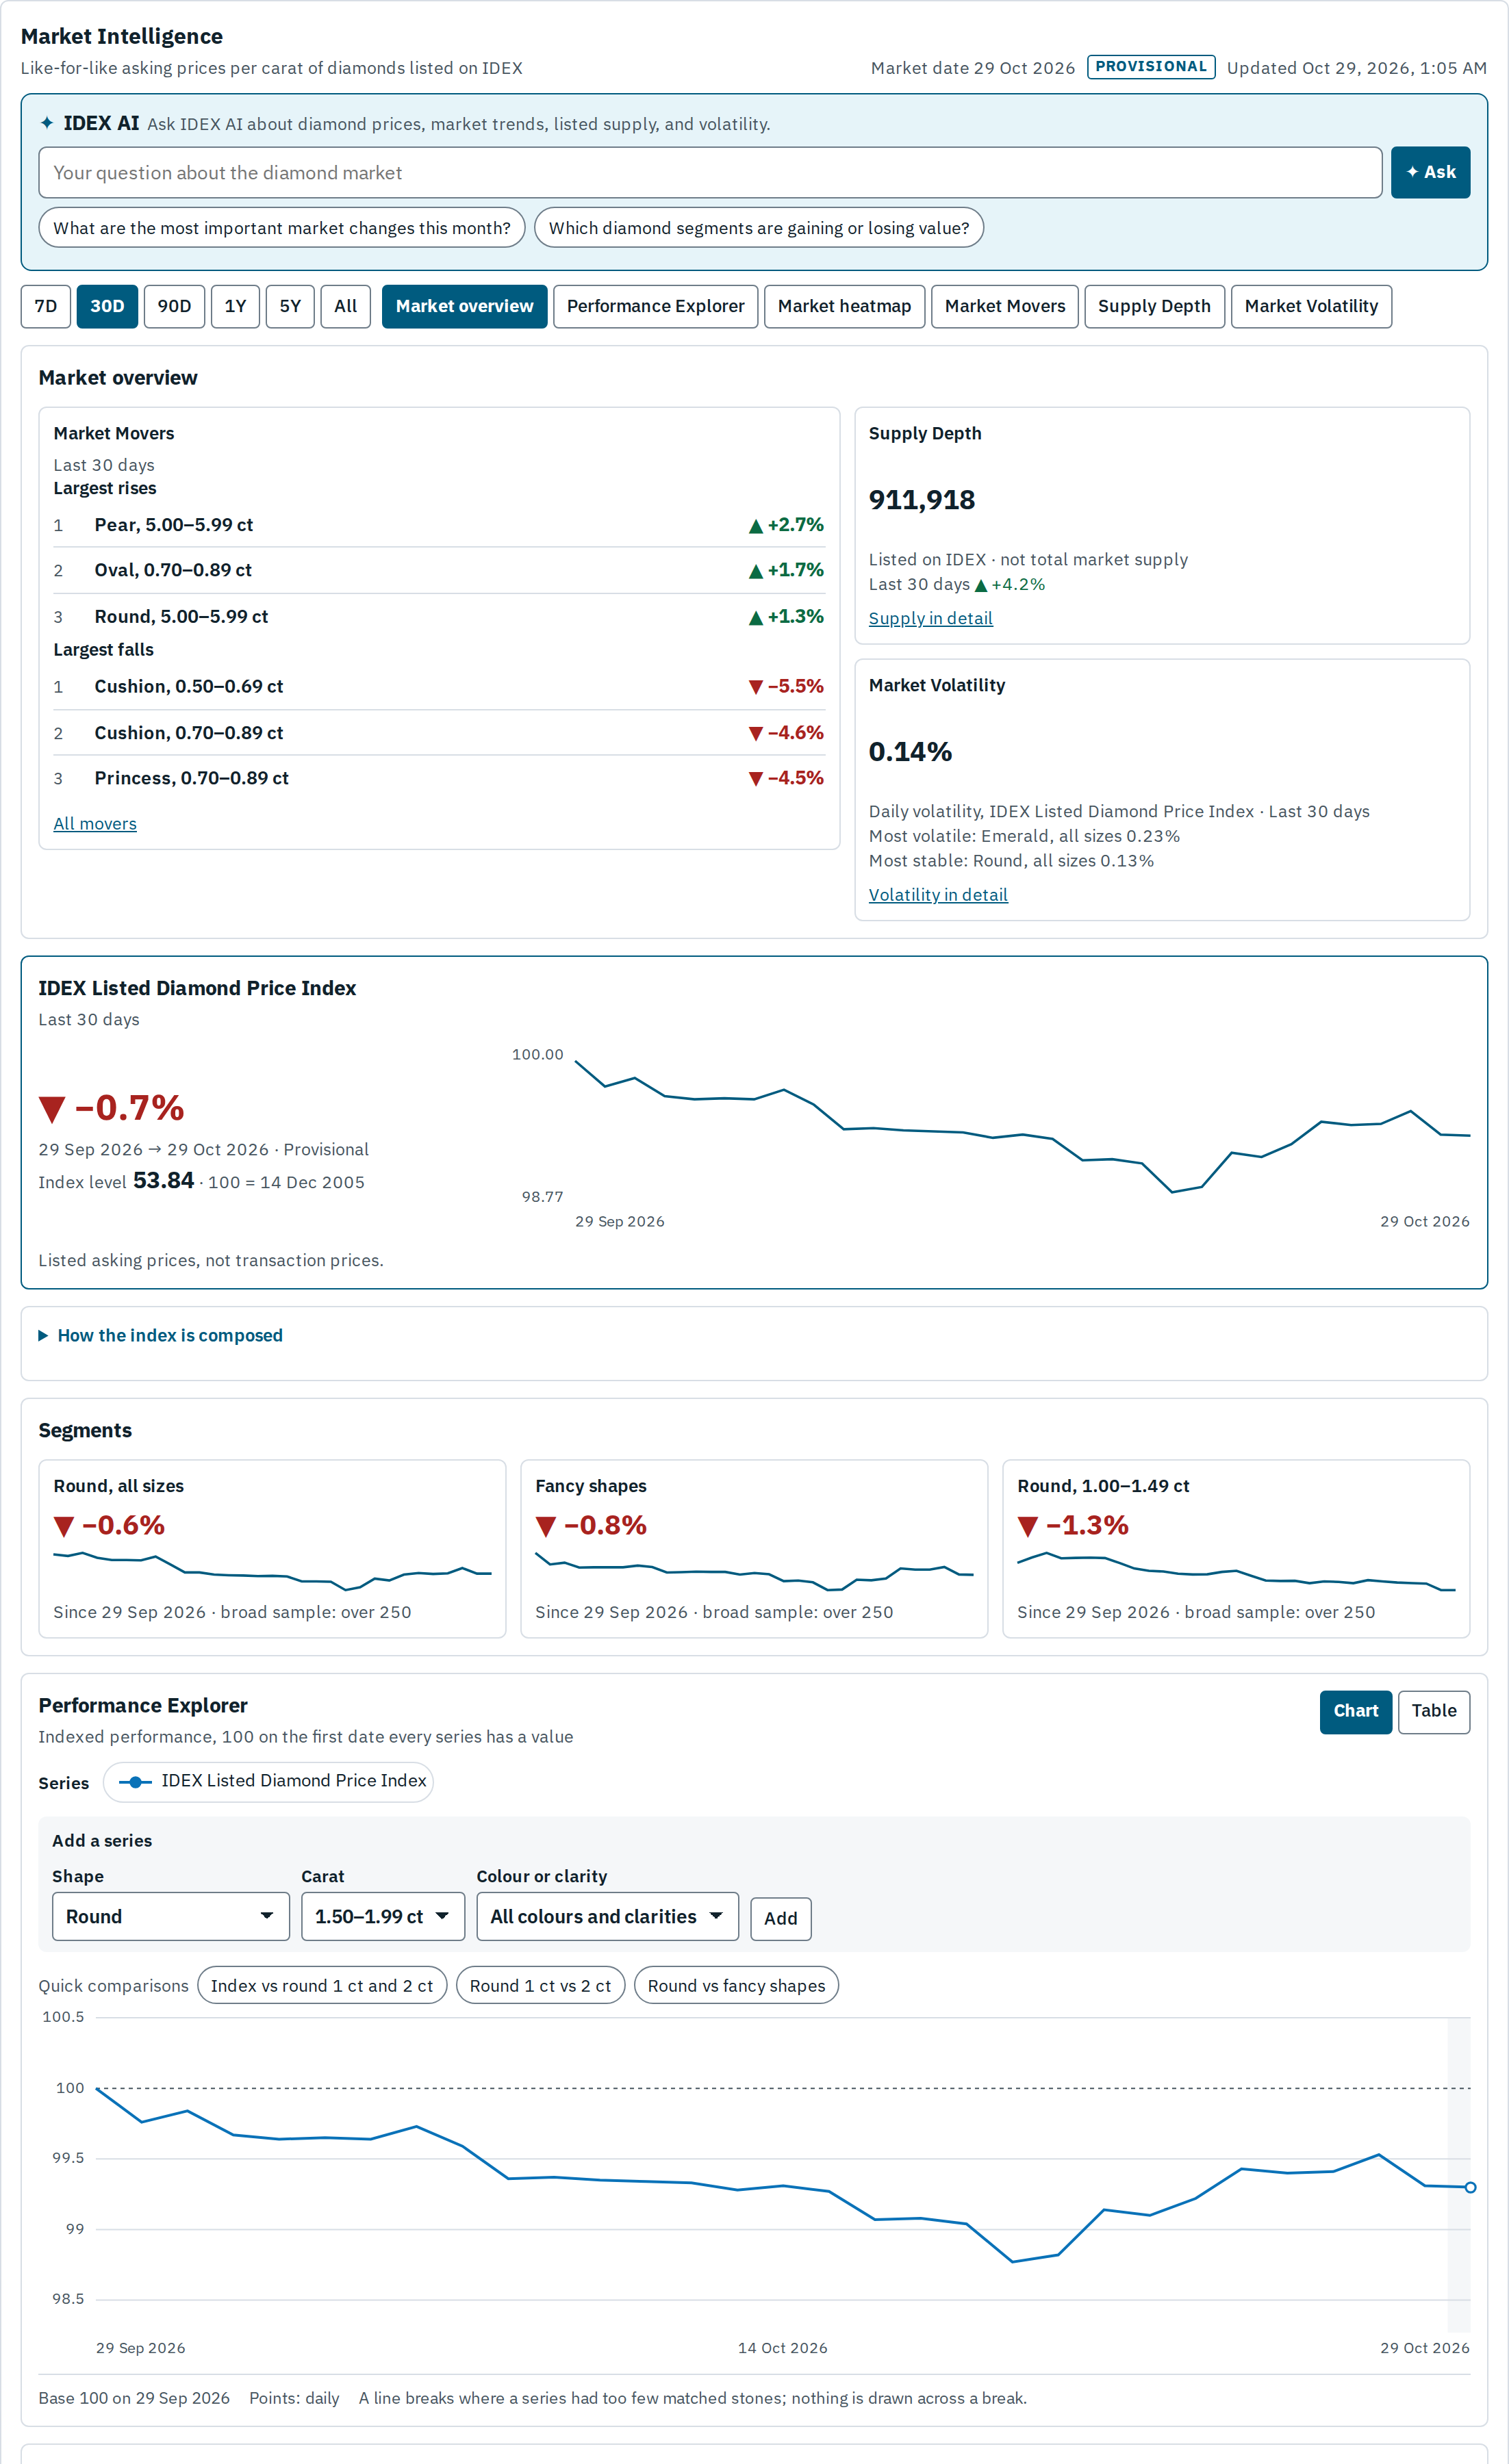Image resolution: width=1509 pixels, height=2464 pixels.
Task: Click the blue series marker for IDEX Listed Diamond Price Index
Action: 135,1782
